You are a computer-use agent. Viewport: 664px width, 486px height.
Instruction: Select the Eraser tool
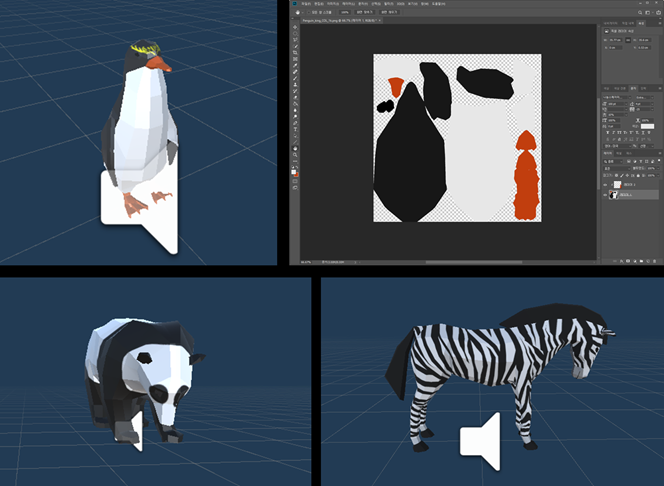pos(295,97)
